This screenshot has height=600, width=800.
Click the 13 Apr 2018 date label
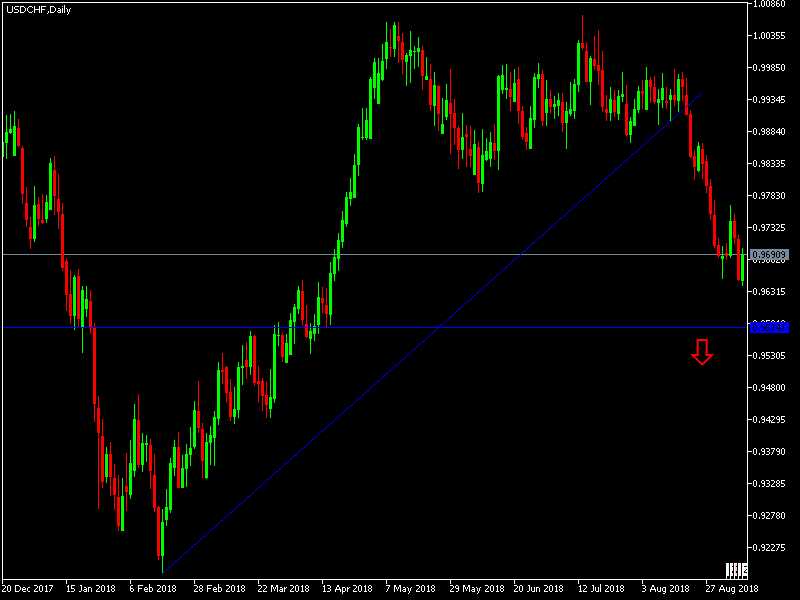tap(347, 588)
